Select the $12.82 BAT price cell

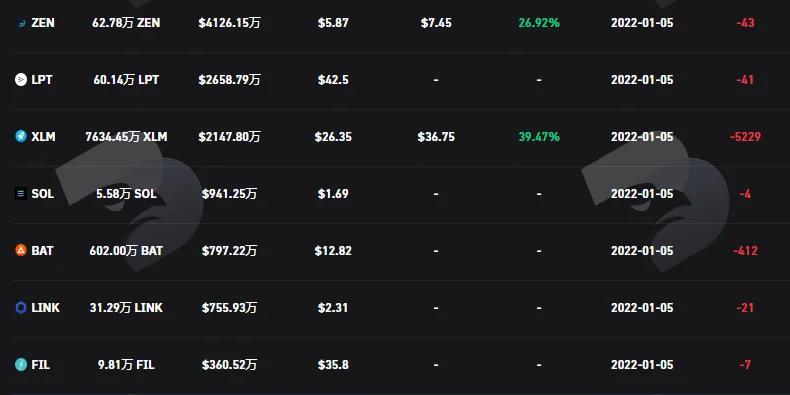coord(333,250)
